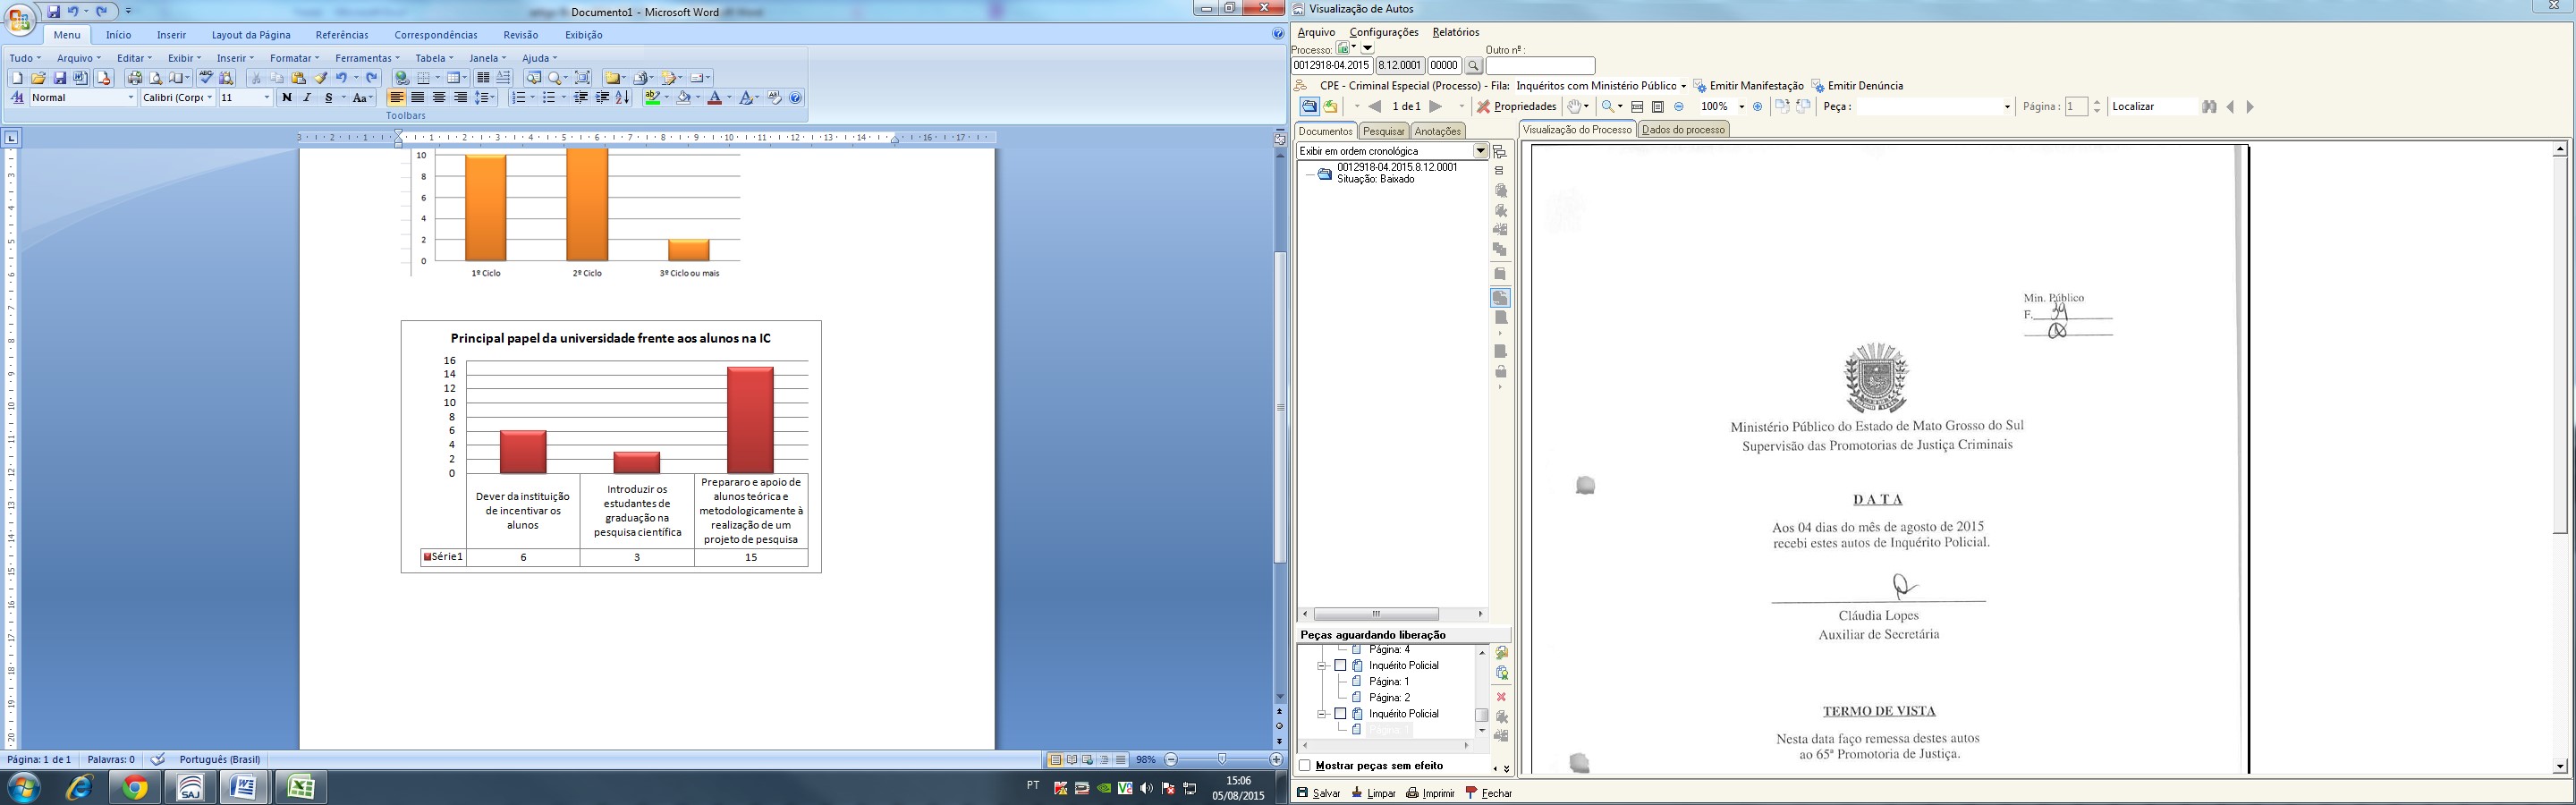This screenshot has height=805, width=2576.
Task: Click the binoculars find icon
Action: (x=2208, y=107)
